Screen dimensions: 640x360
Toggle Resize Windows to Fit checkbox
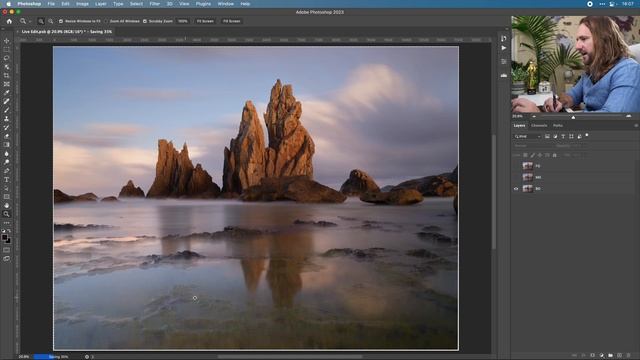[61, 21]
